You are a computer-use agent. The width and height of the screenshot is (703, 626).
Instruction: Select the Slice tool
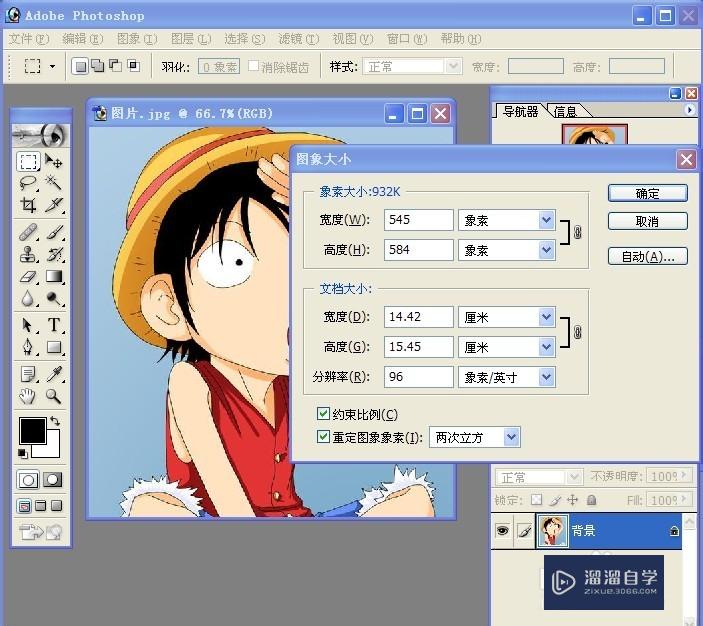[x=53, y=204]
